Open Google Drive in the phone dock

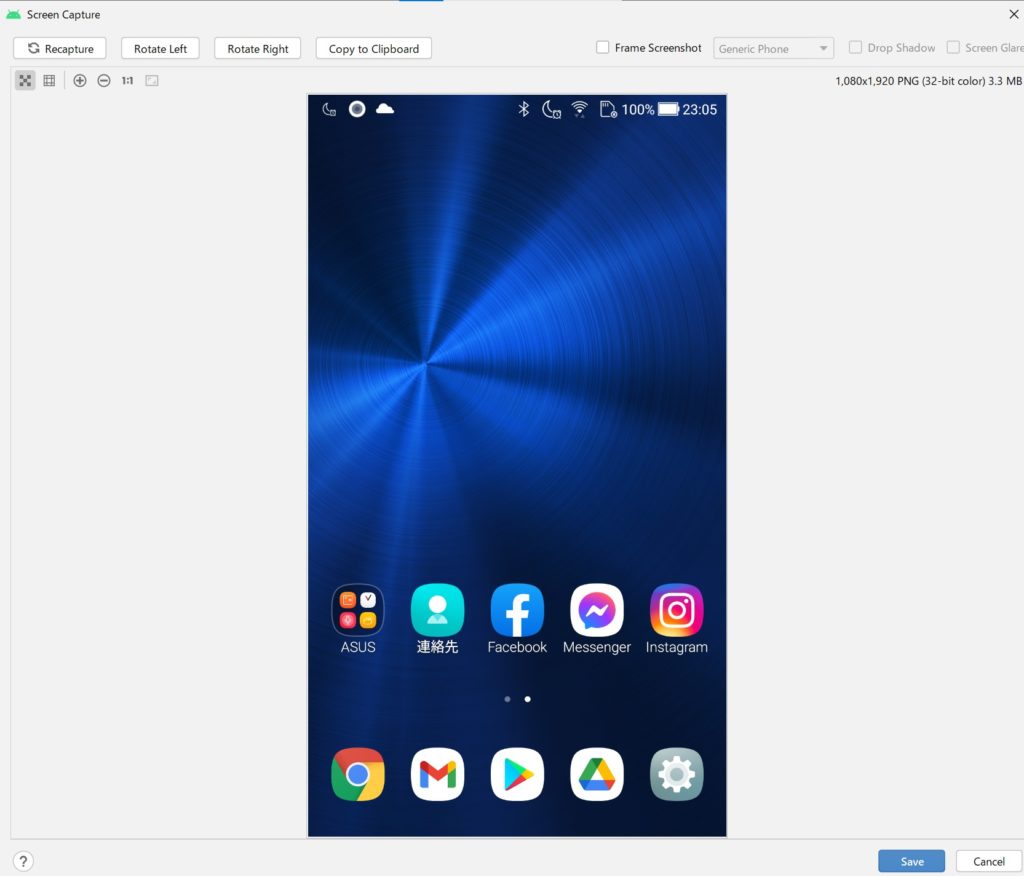pos(597,774)
